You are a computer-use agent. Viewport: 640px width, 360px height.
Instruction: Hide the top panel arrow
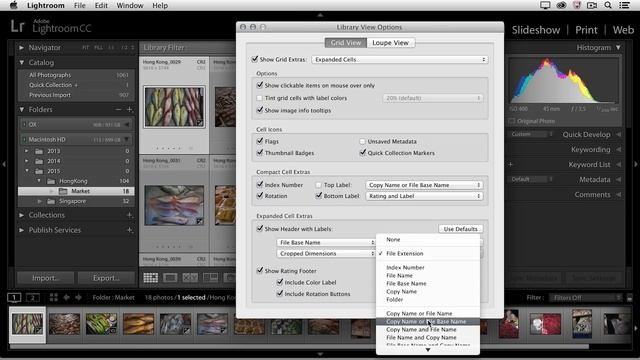coord(320,15)
